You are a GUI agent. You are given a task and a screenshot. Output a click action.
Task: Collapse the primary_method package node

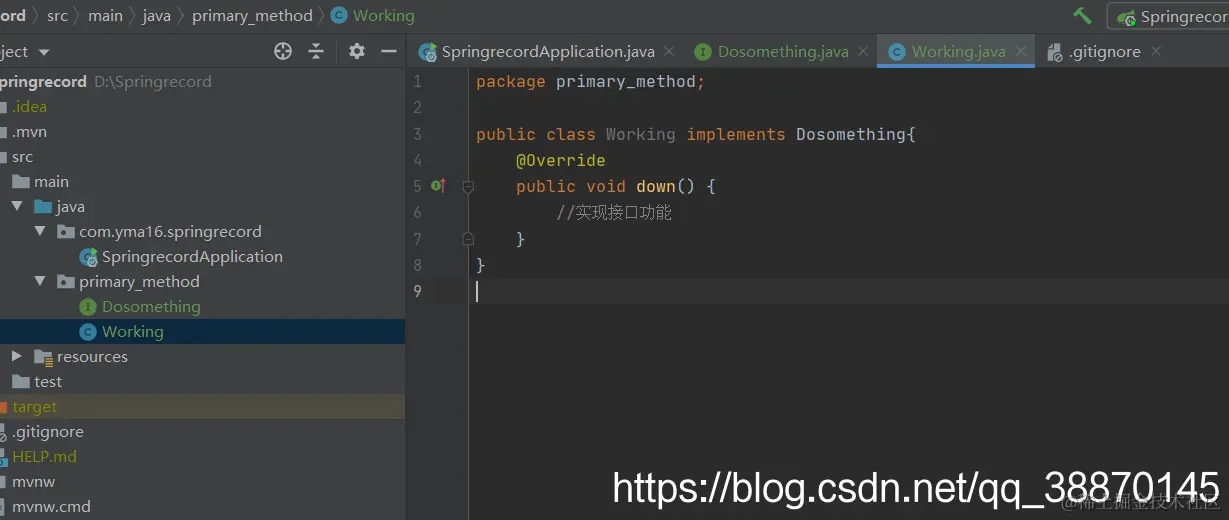(40, 281)
